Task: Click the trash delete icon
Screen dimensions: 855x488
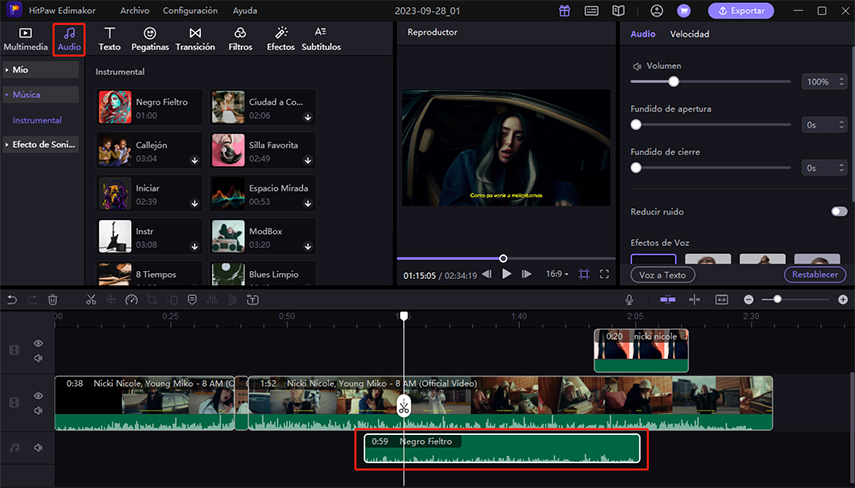Action: [x=52, y=300]
